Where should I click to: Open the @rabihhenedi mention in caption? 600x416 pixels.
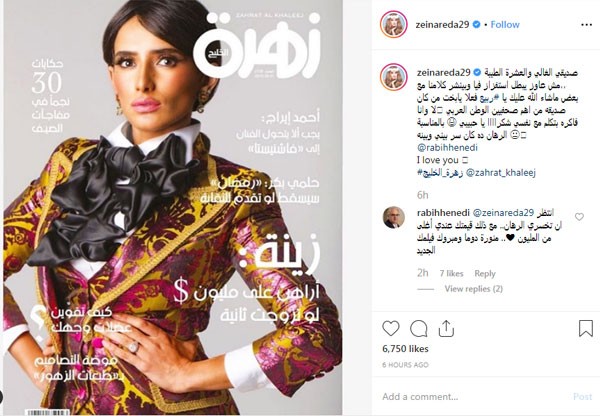[x=447, y=148]
